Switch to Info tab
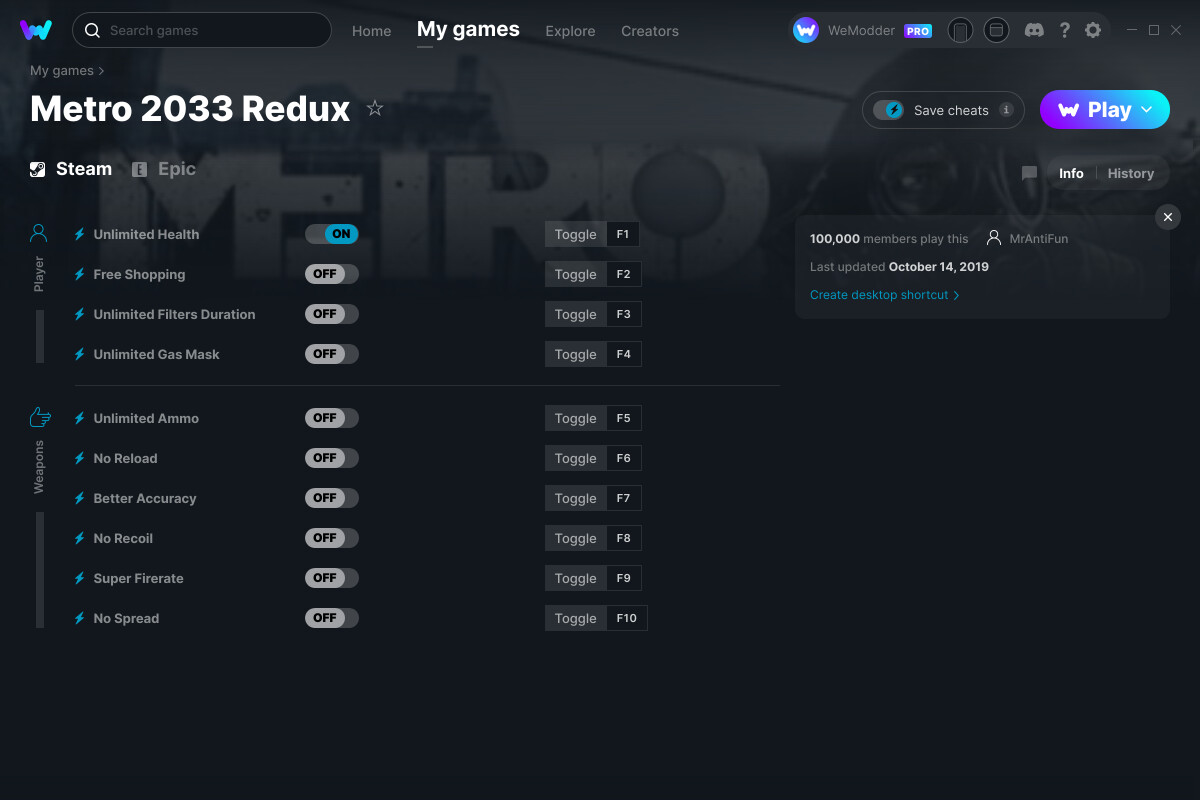1200x800 pixels. point(1071,173)
